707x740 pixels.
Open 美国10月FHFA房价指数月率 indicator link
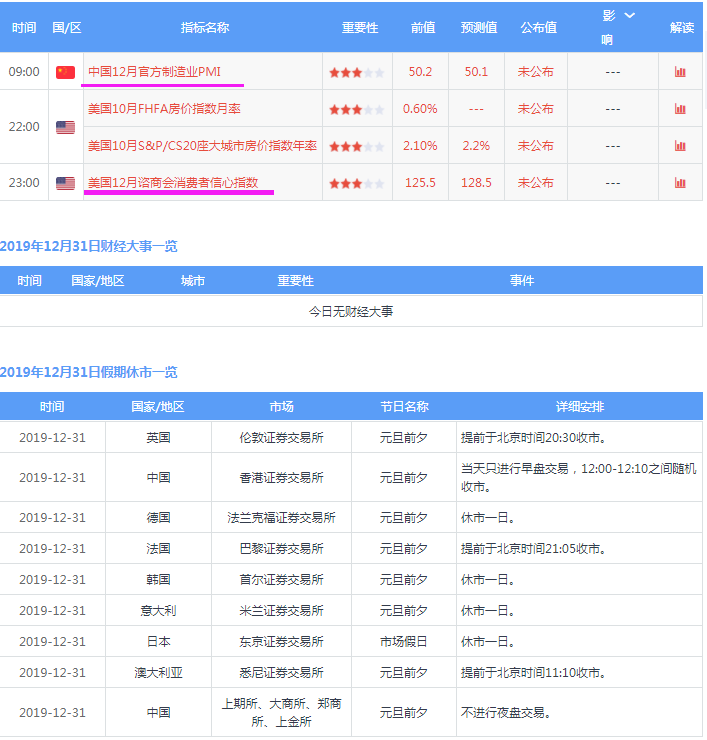[x=164, y=109]
